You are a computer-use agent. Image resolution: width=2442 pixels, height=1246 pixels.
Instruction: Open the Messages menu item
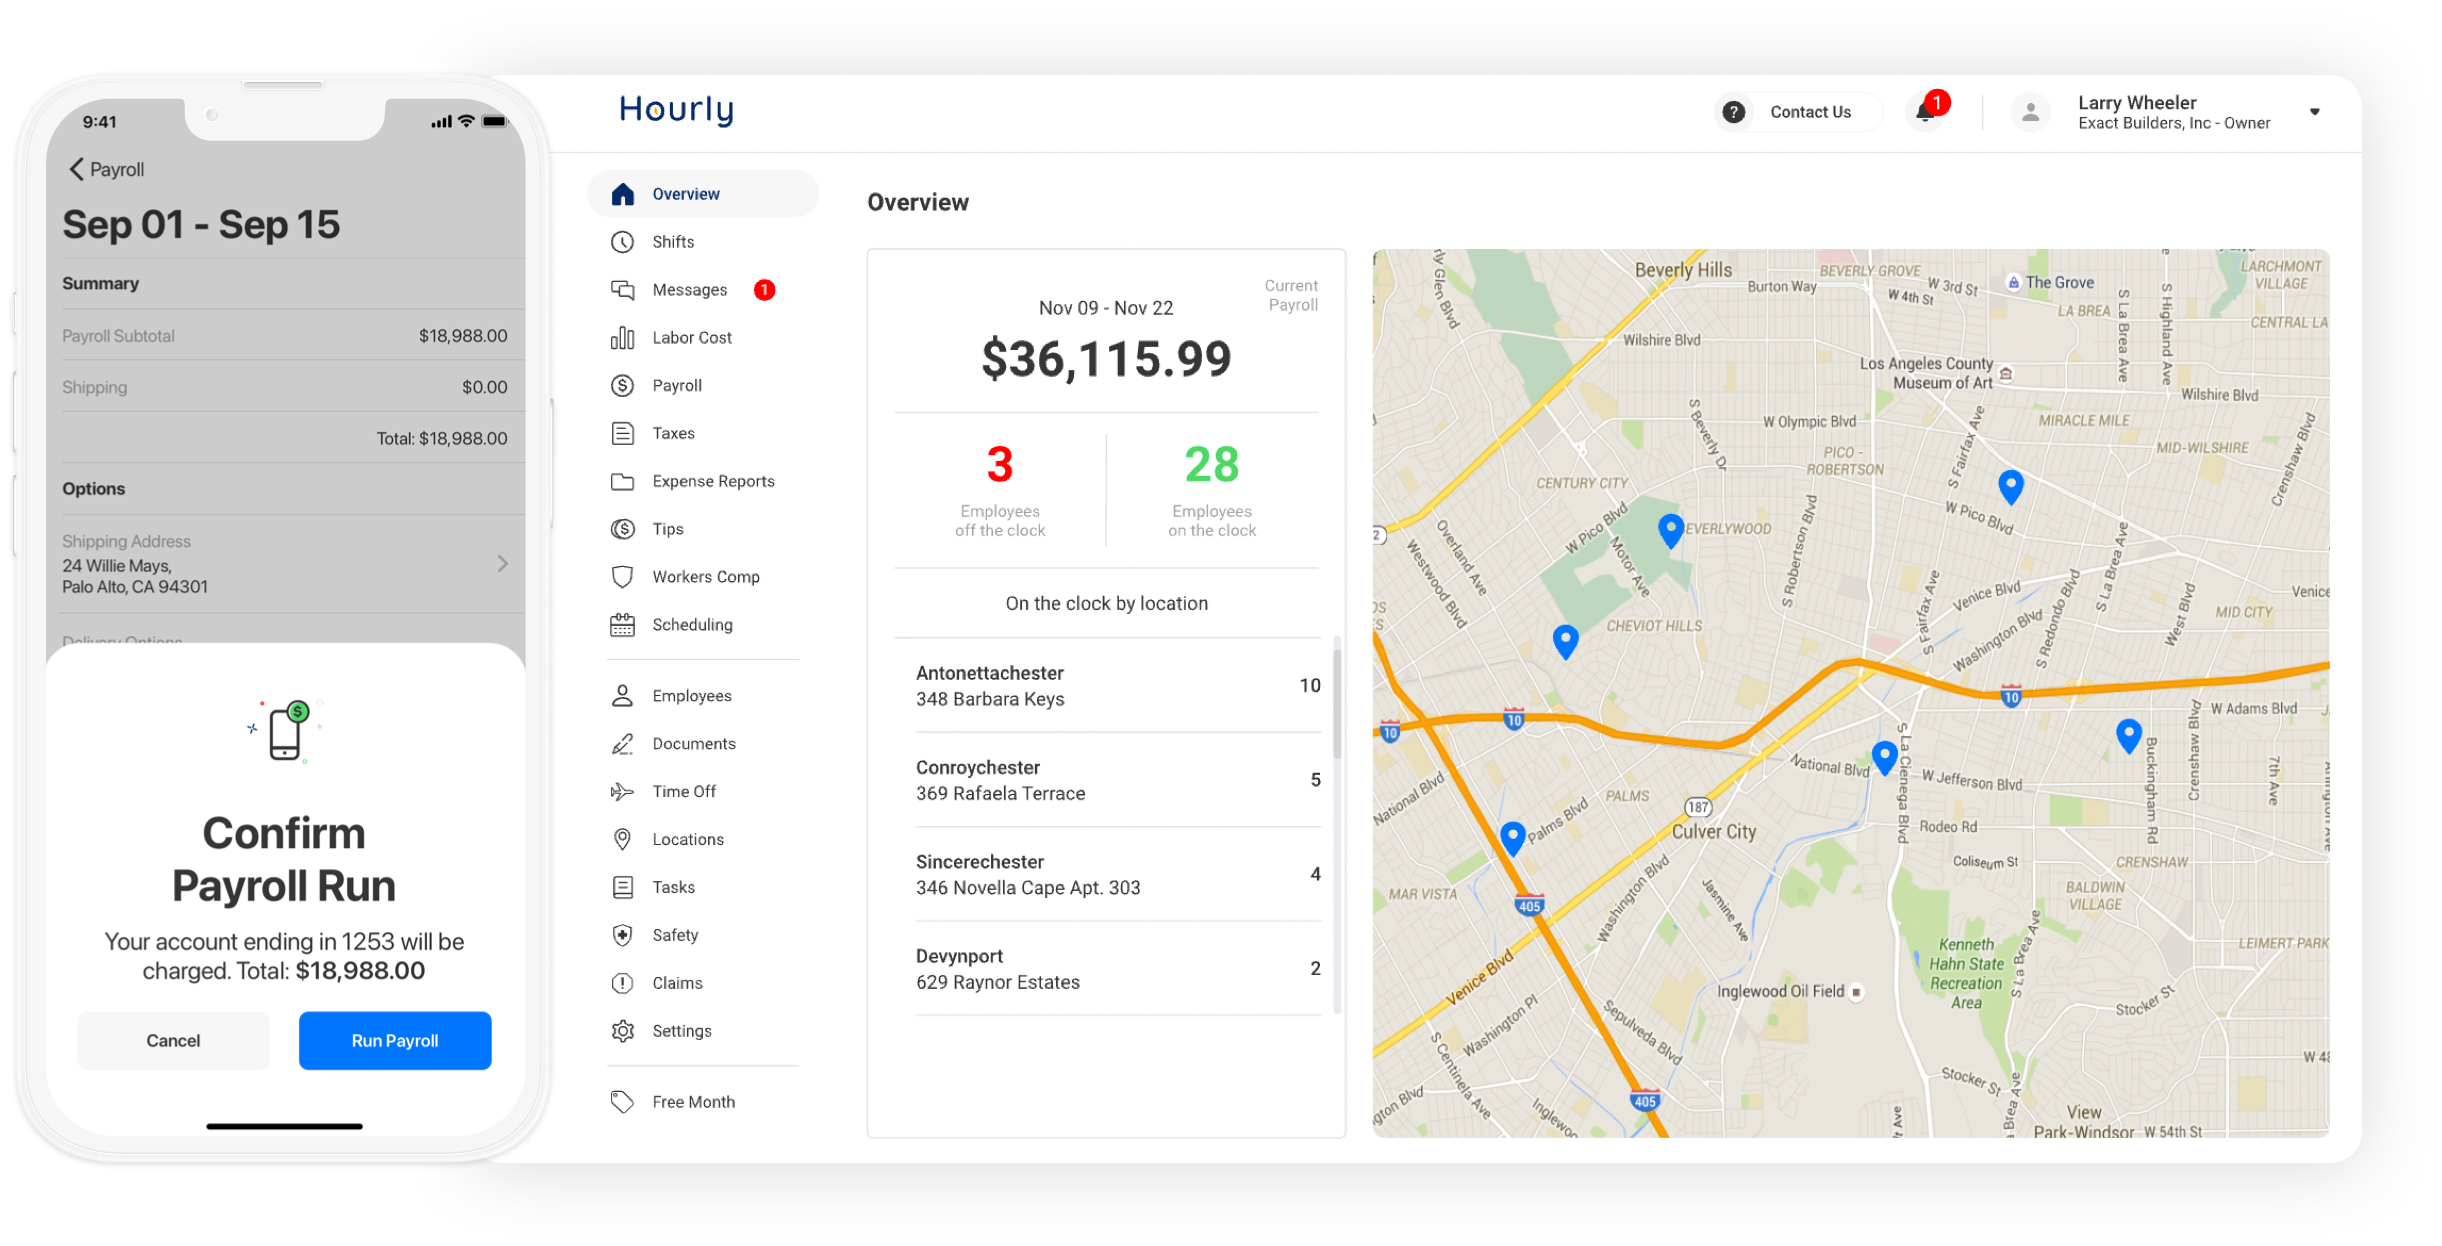[x=703, y=290]
